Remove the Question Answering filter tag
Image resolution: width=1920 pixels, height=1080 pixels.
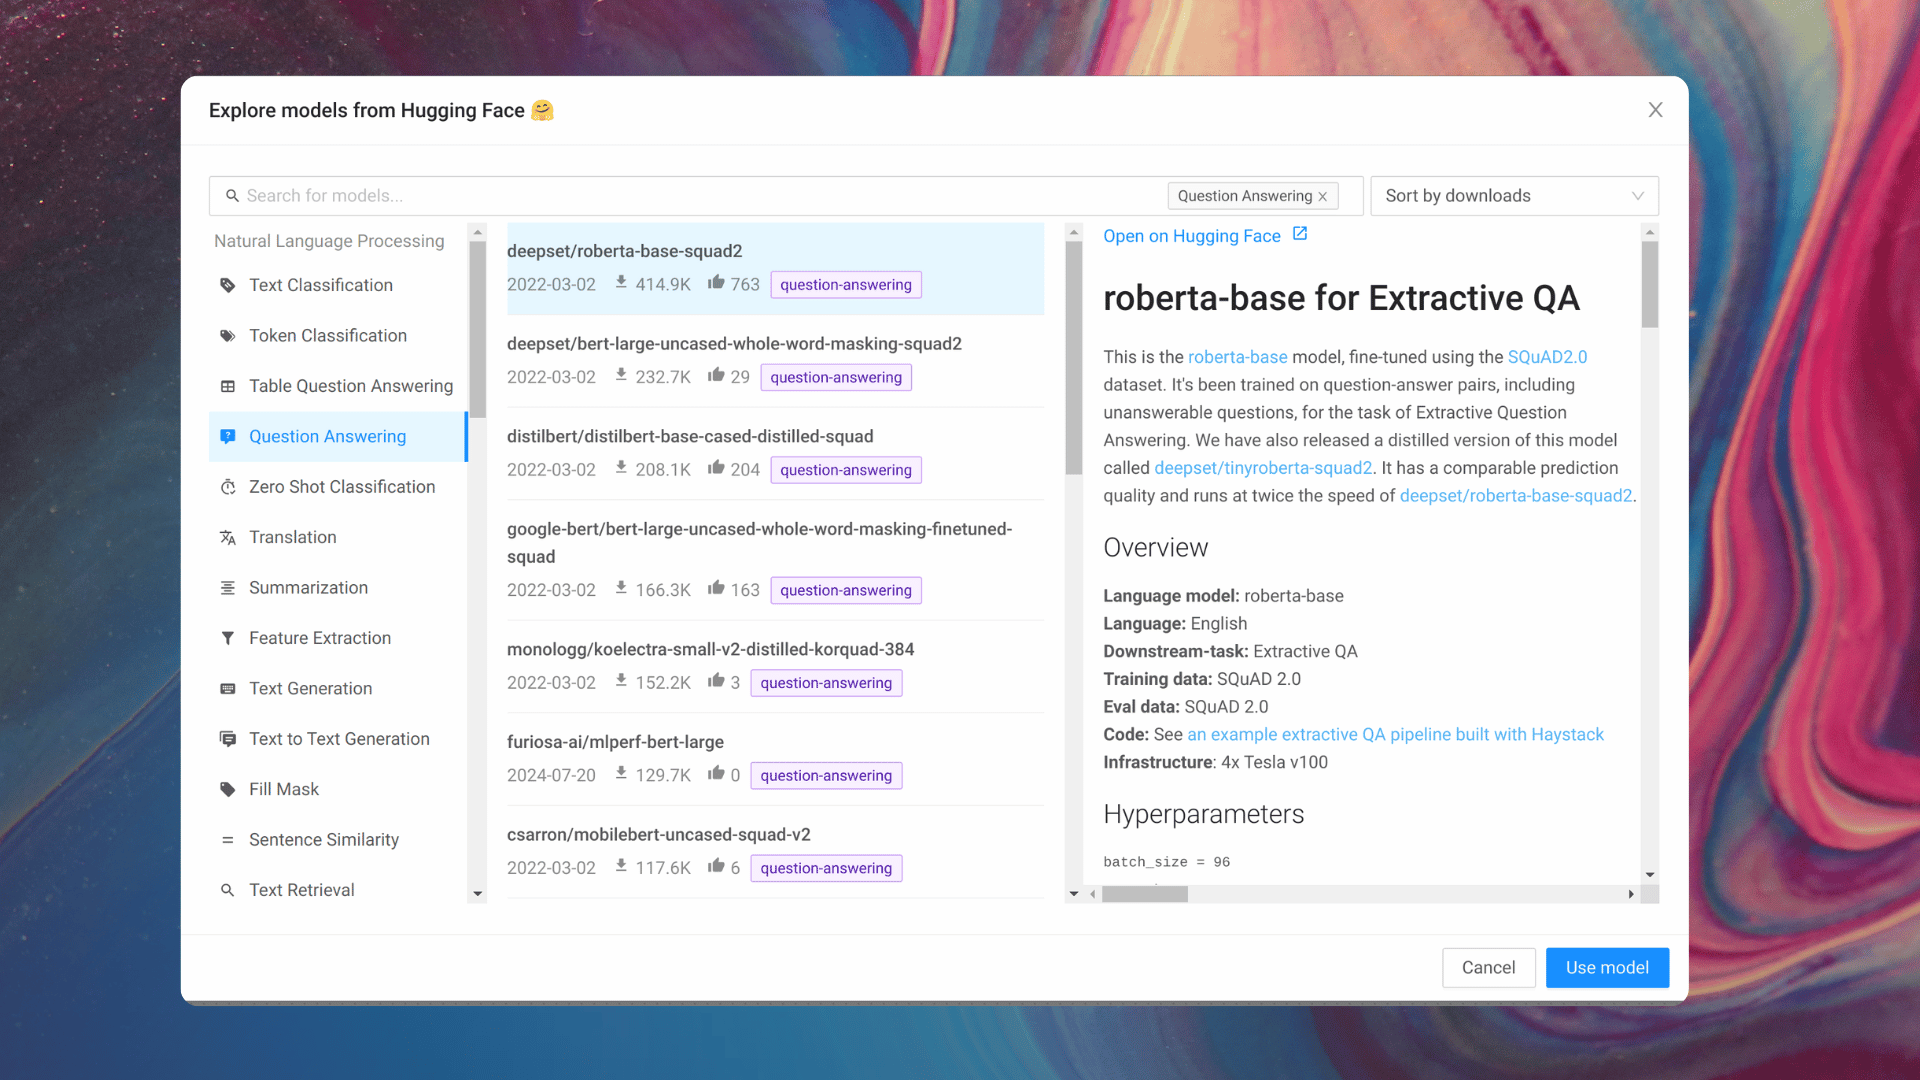pos(1323,197)
